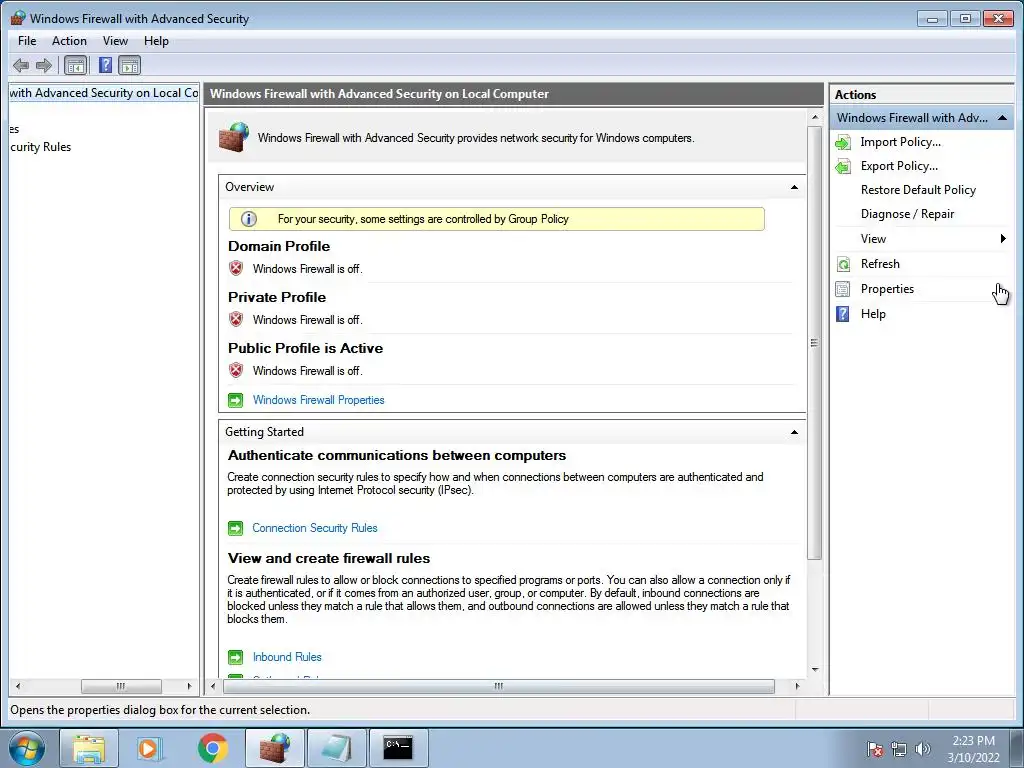Image resolution: width=1024 pixels, height=768 pixels.
Task: Open the Action Center flag icon
Action: pos(874,749)
